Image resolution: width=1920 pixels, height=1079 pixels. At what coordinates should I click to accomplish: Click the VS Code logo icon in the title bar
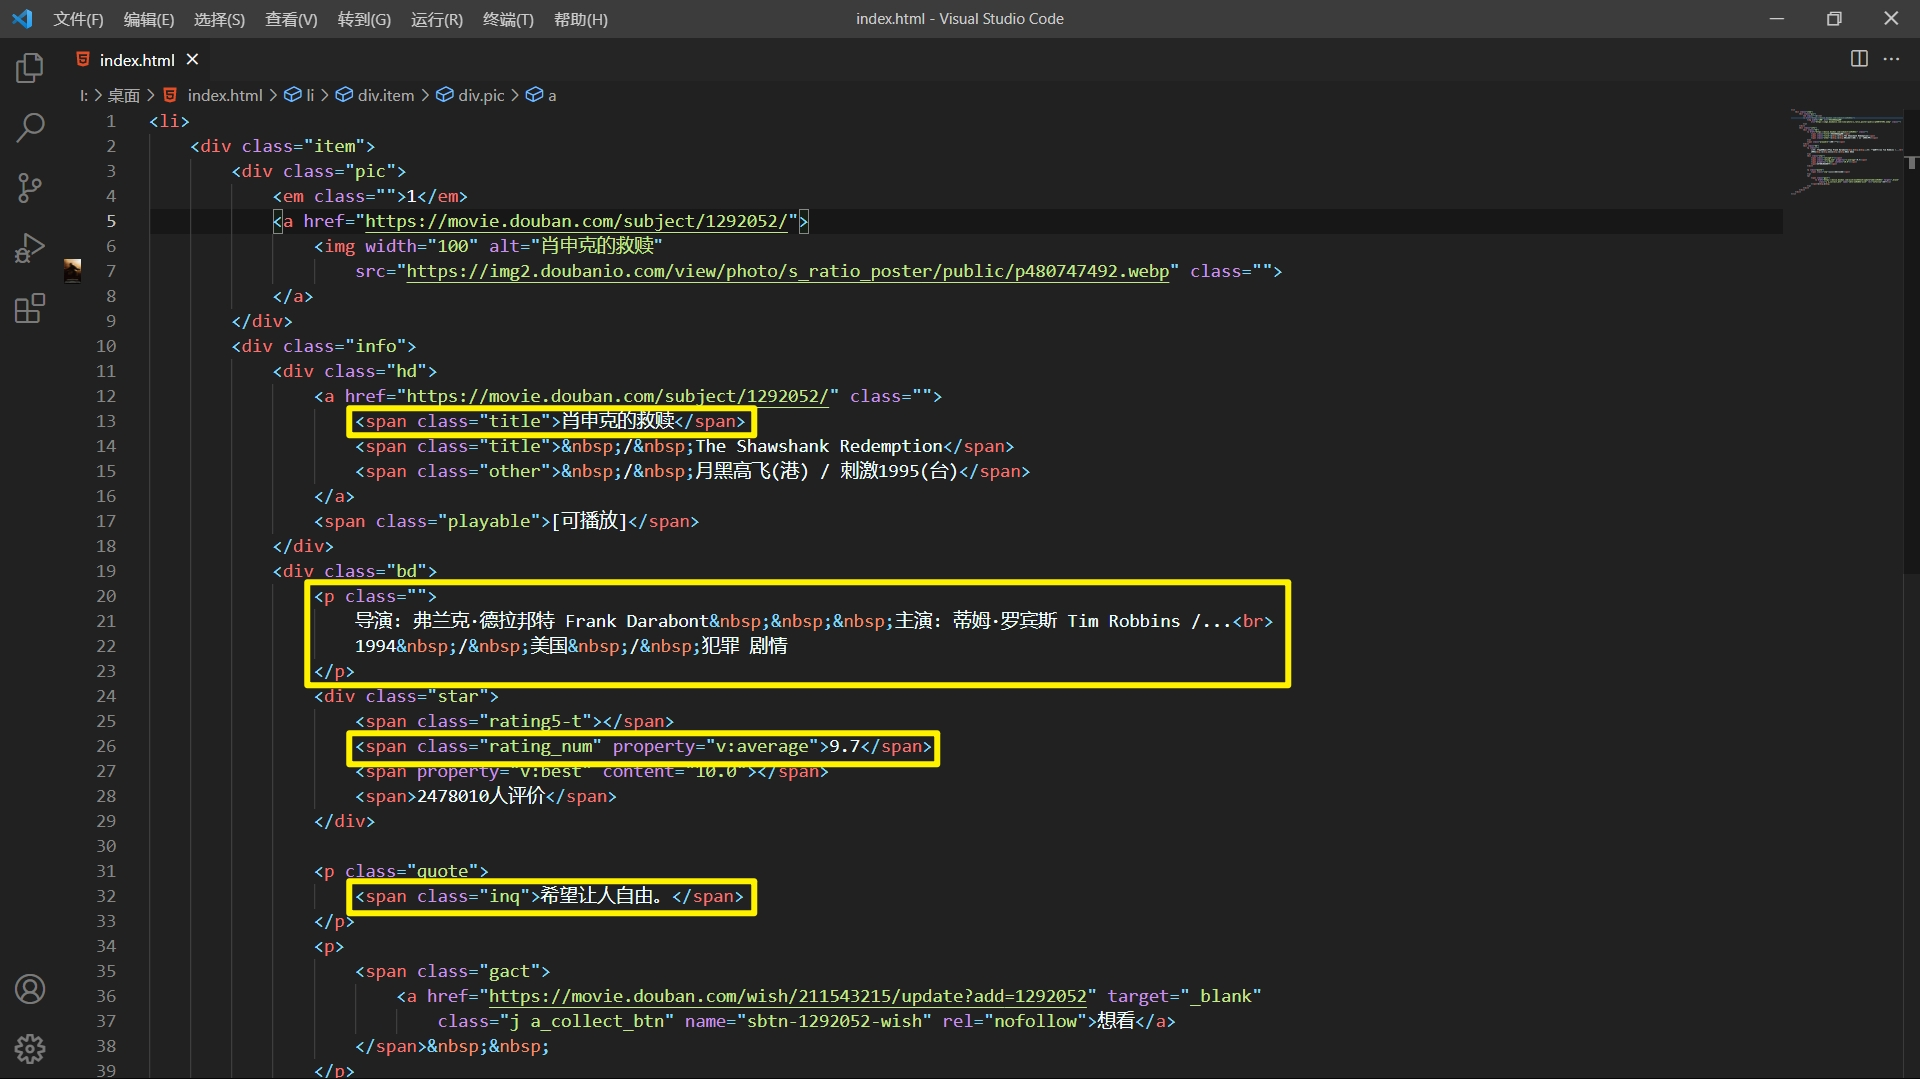point(22,18)
